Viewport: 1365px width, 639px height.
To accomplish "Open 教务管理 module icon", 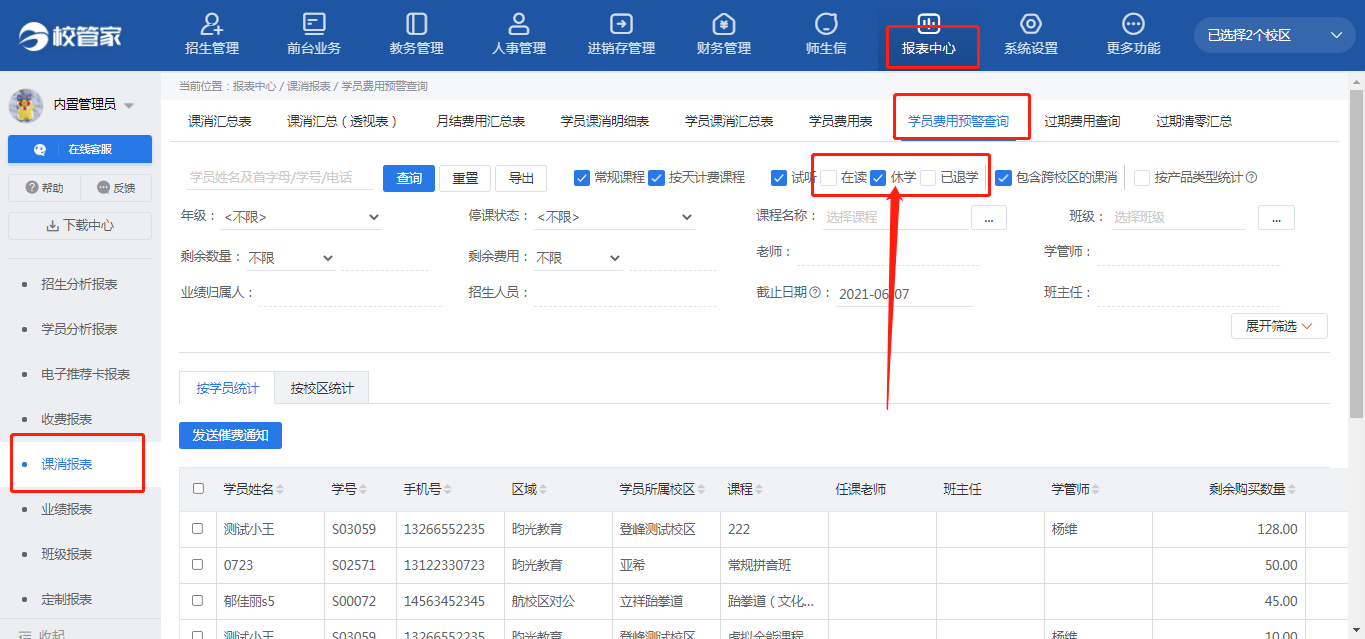I will pyautogui.click(x=417, y=24).
